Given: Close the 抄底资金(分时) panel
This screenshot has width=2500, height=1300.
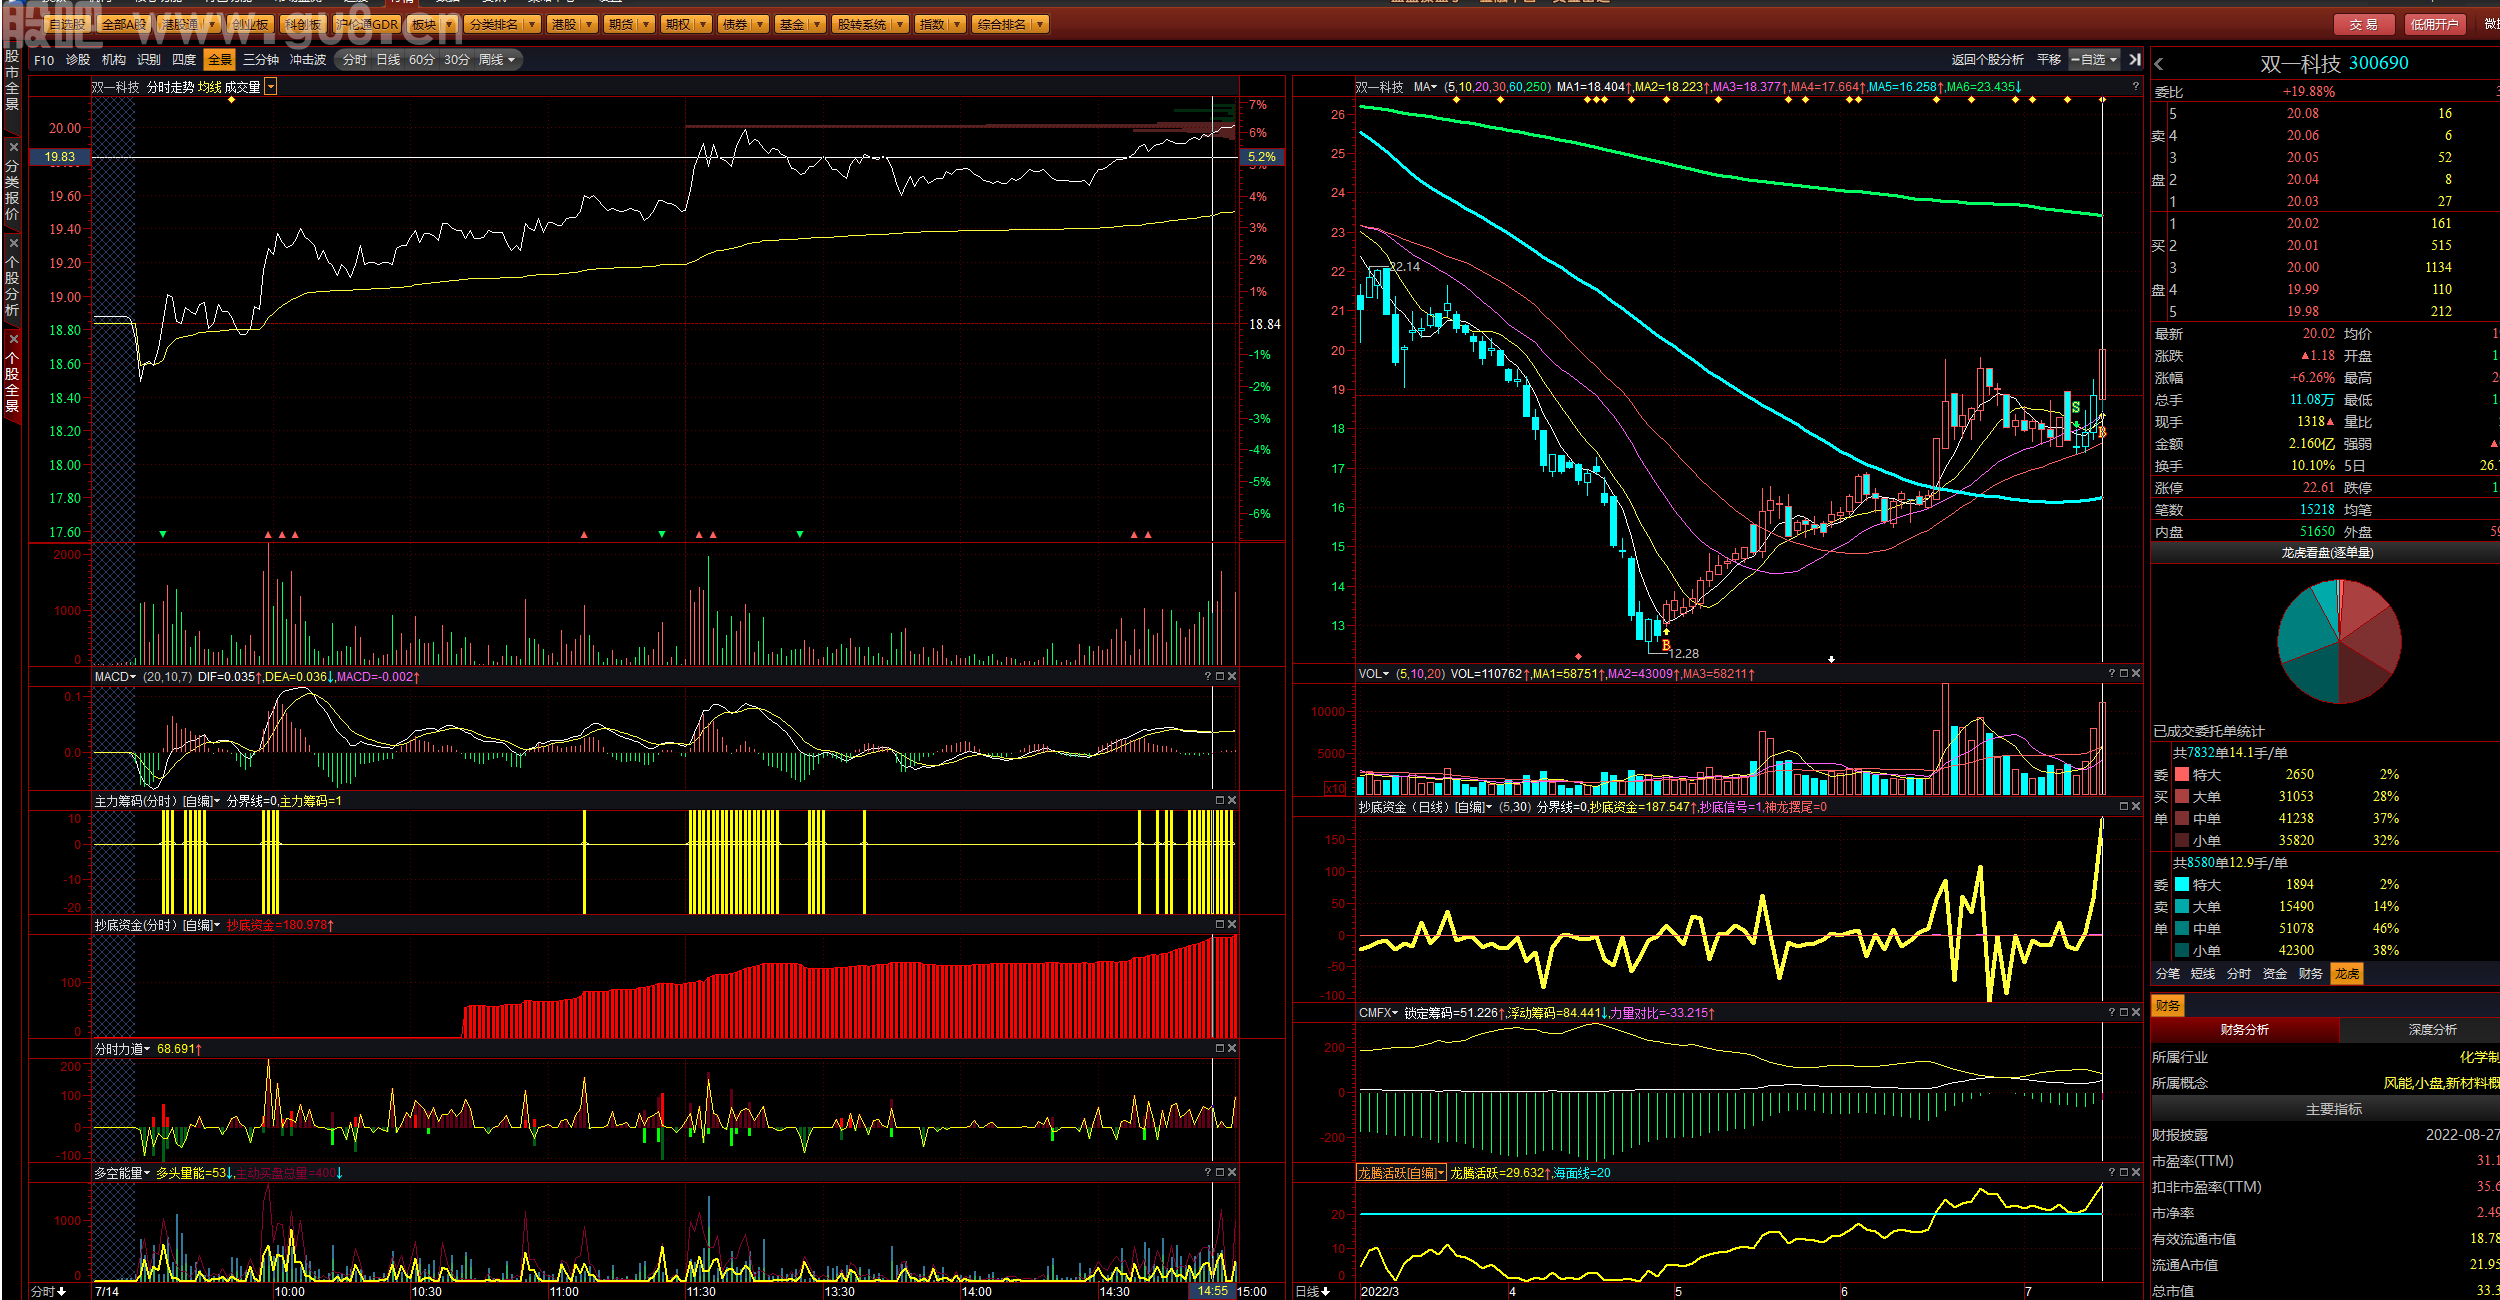Looking at the screenshot, I should pyautogui.click(x=1232, y=925).
